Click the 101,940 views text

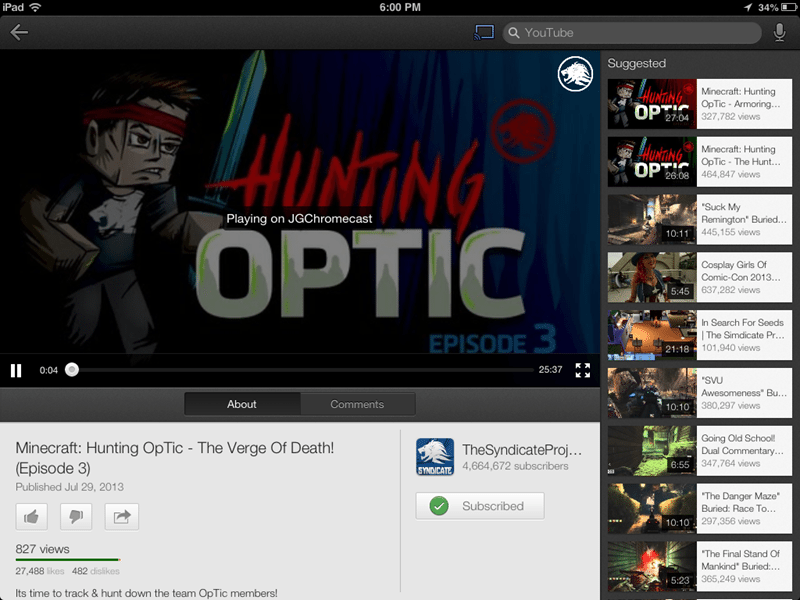731,348
